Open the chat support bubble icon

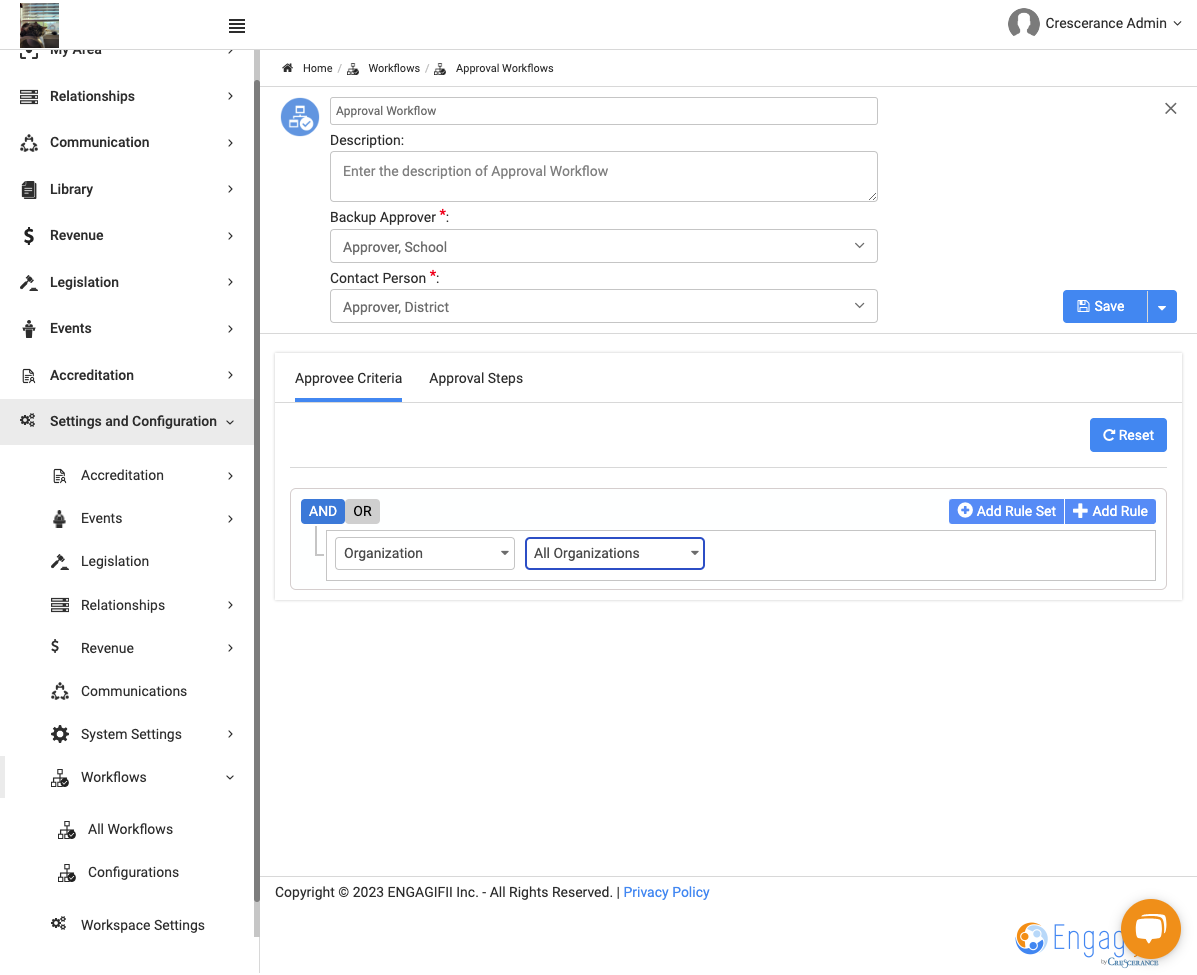point(1150,928)
